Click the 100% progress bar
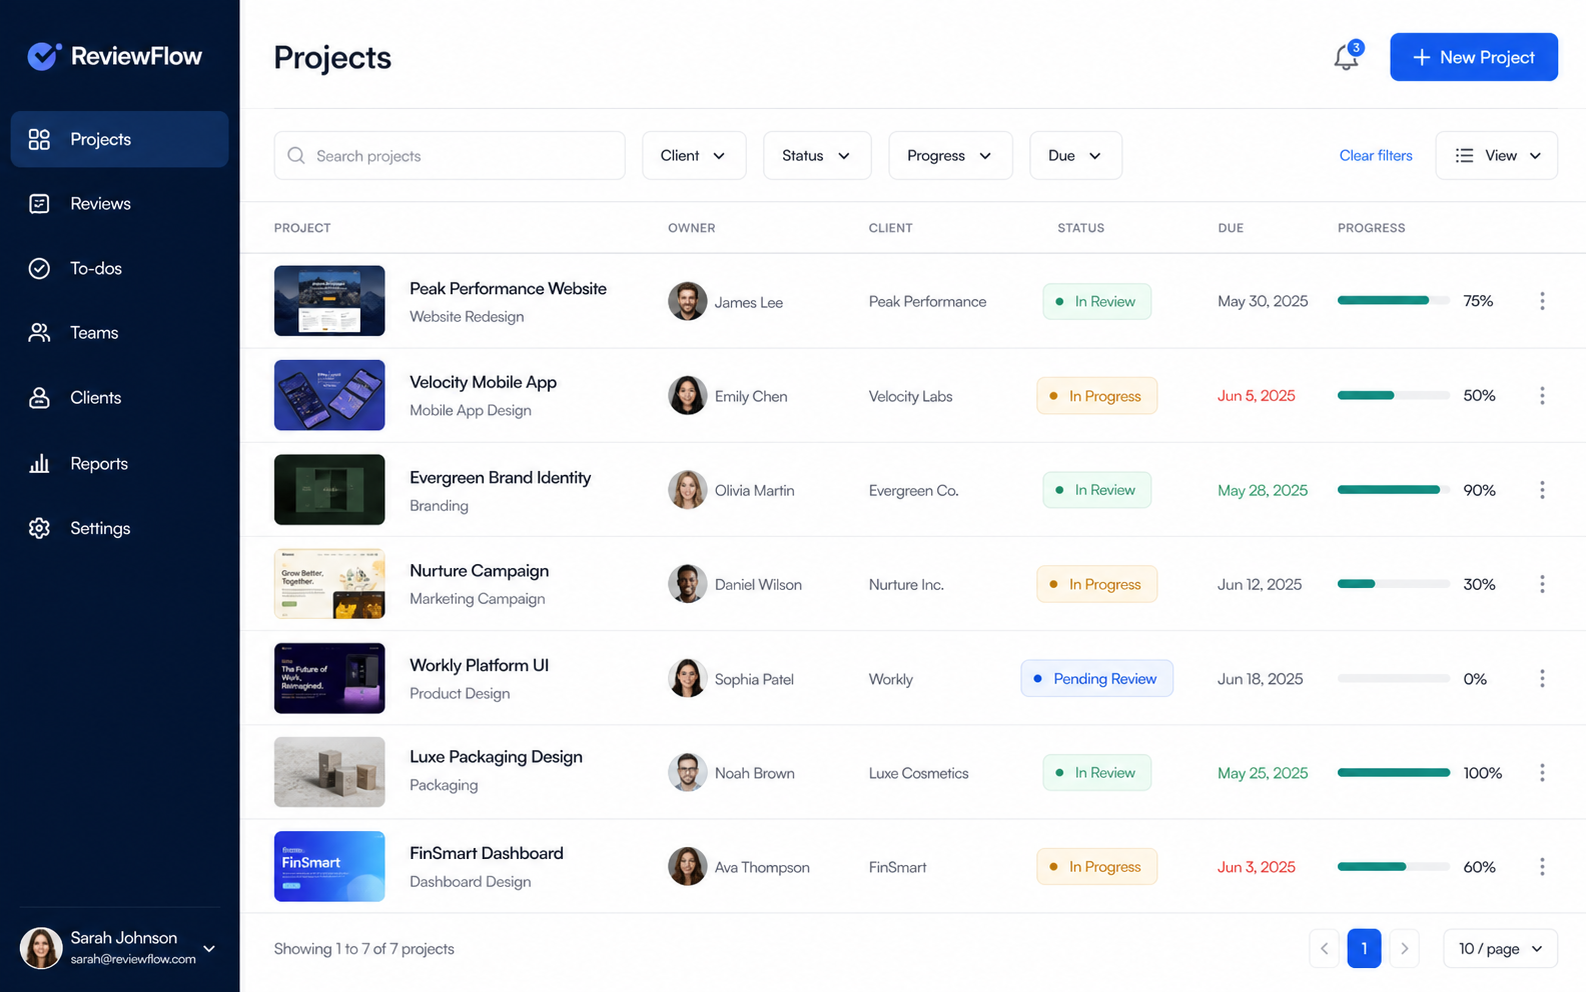 pyautogui.click(x=1393, y=772)
